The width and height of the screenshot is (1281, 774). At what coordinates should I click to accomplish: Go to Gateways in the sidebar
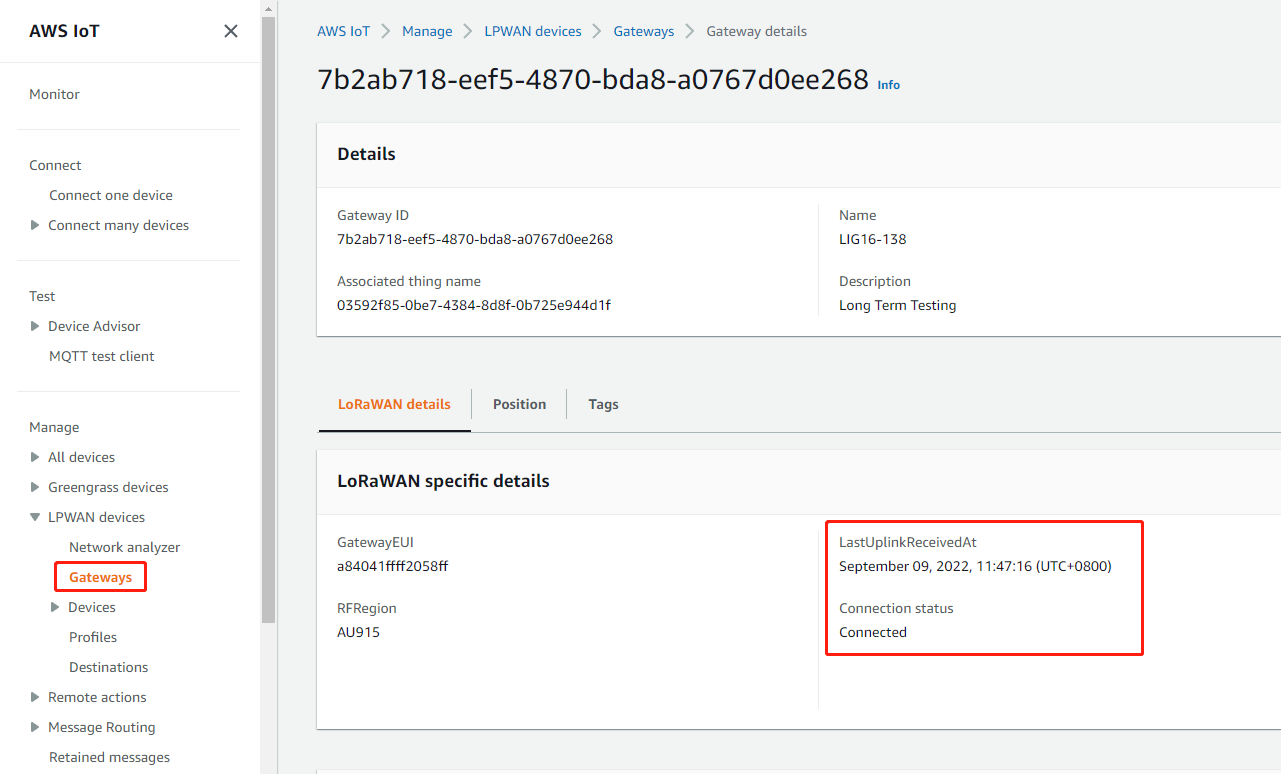[100, 577]
